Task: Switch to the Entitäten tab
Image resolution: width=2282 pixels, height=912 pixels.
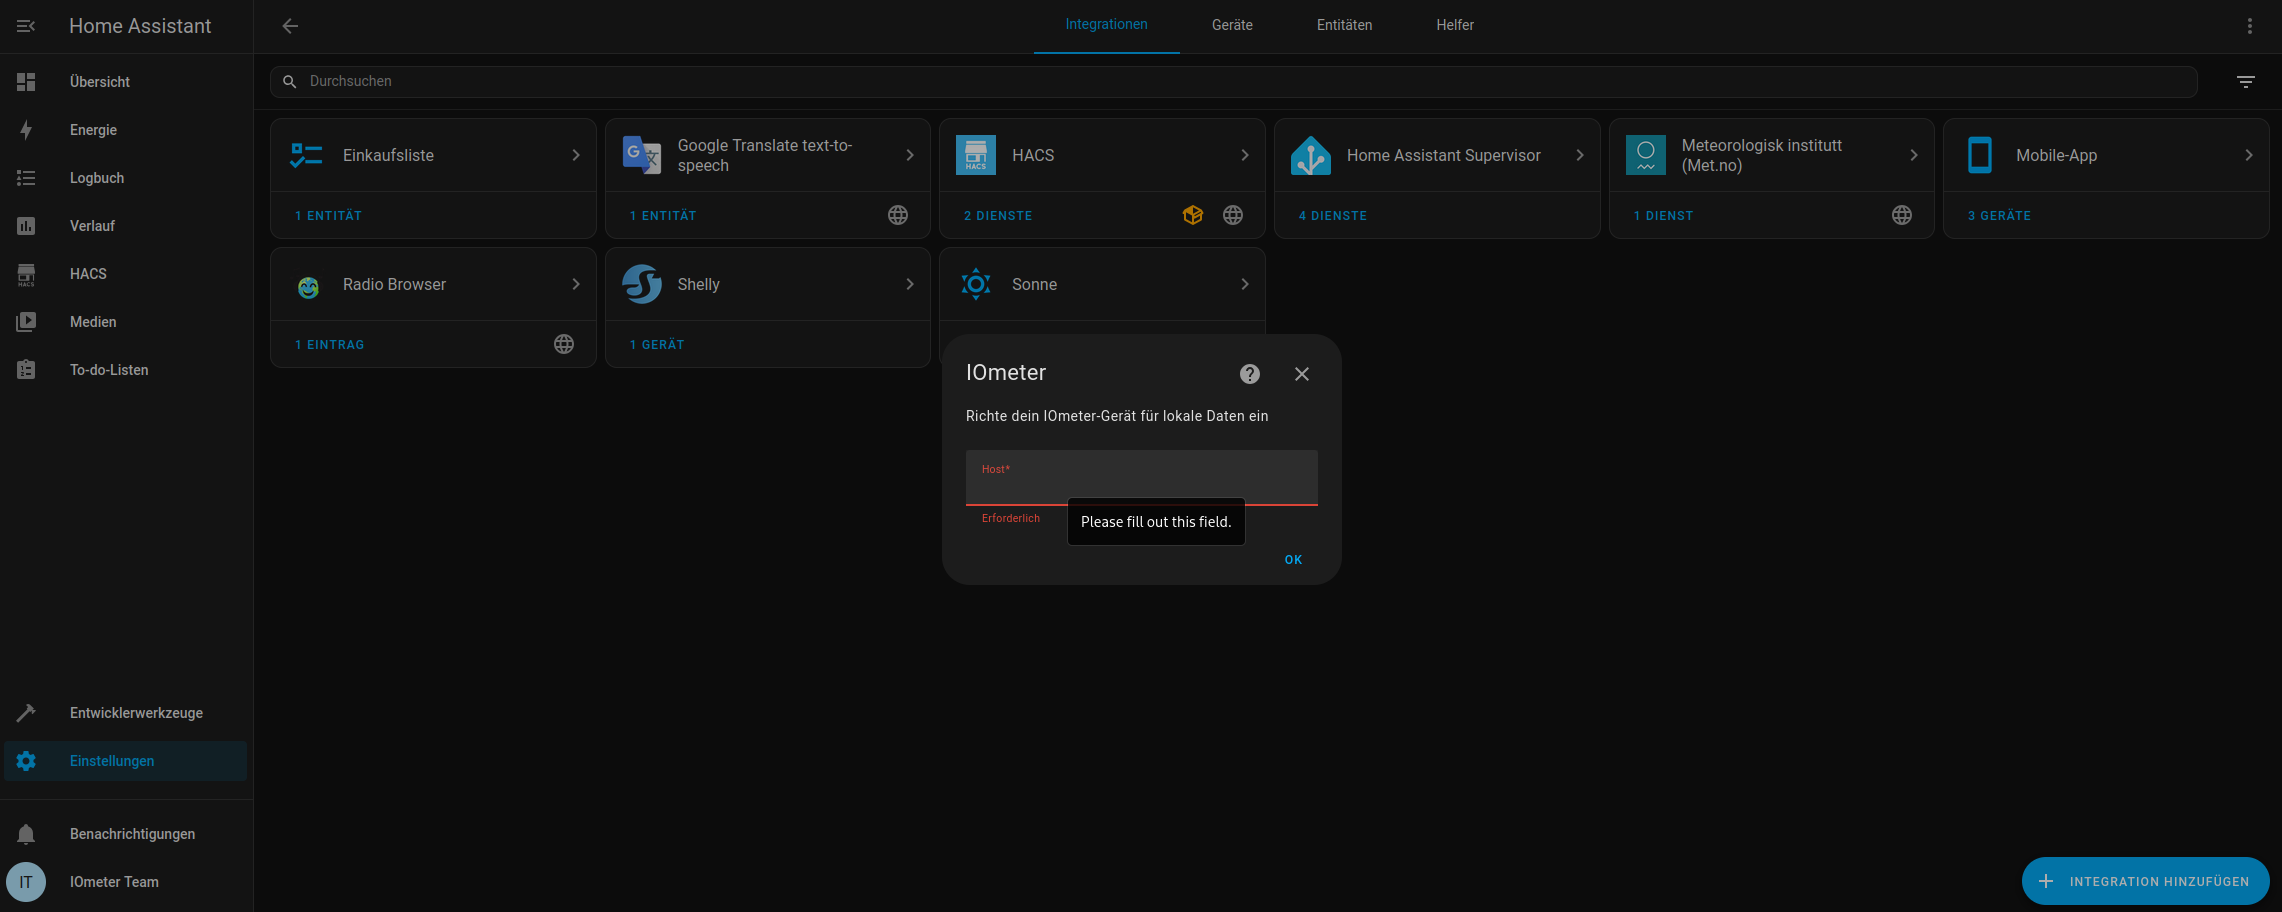Action: click(1344, 25)
